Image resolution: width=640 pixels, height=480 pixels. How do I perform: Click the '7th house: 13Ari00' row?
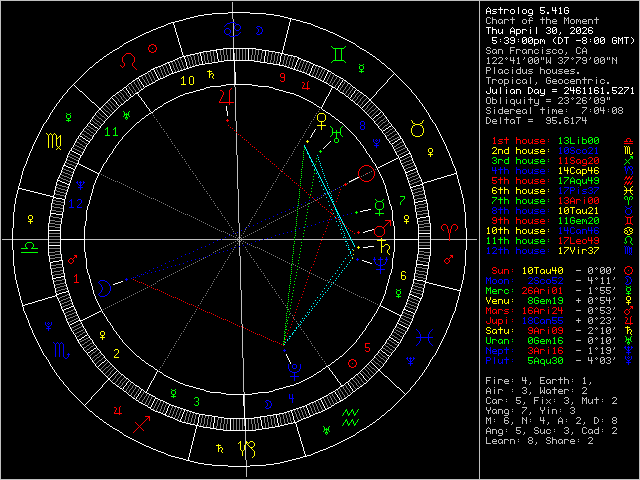545,201
